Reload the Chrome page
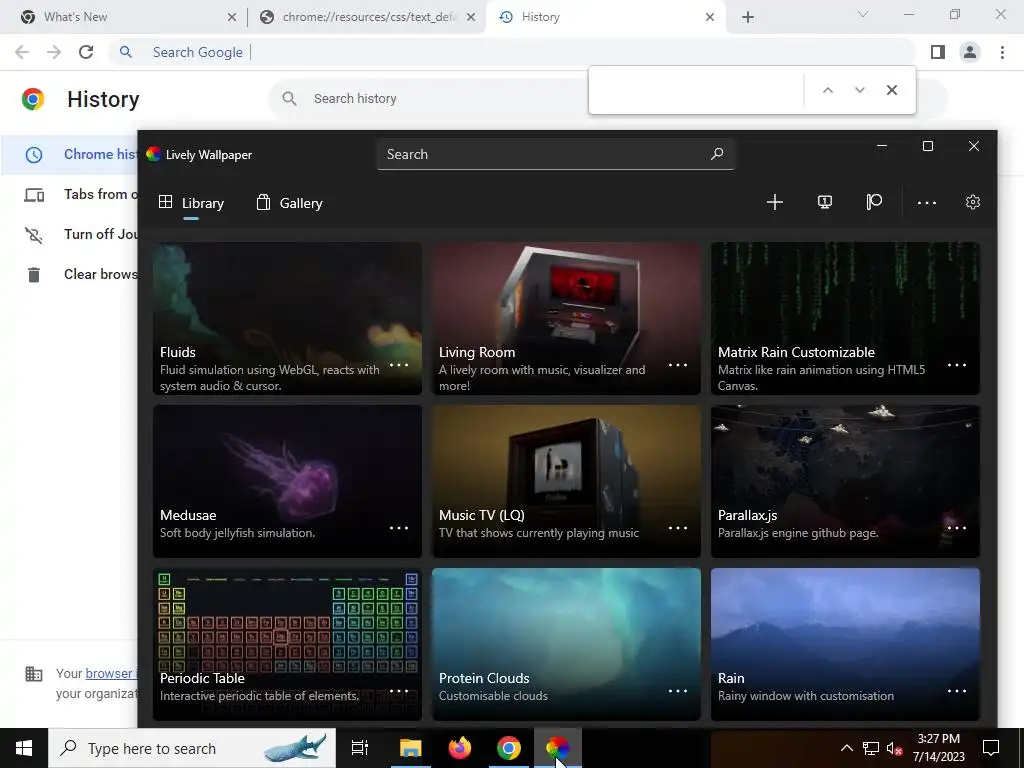Image resolution: width=1024 pixels, height=768 pixels. click(x=86, y=52)
